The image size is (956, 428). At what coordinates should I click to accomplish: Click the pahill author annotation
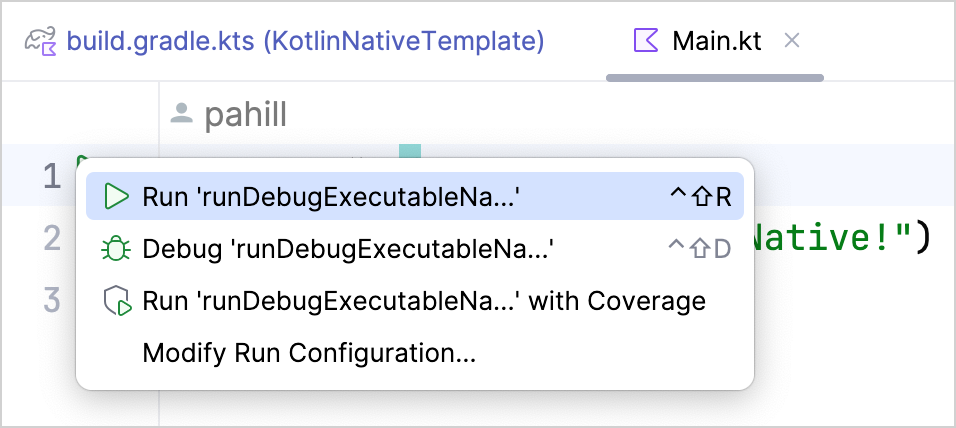(x=245, y=115)
